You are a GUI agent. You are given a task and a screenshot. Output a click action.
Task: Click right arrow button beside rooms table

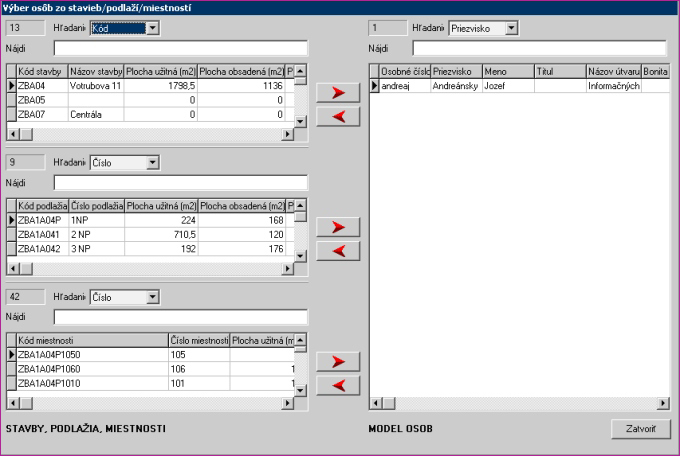[337, 361]
